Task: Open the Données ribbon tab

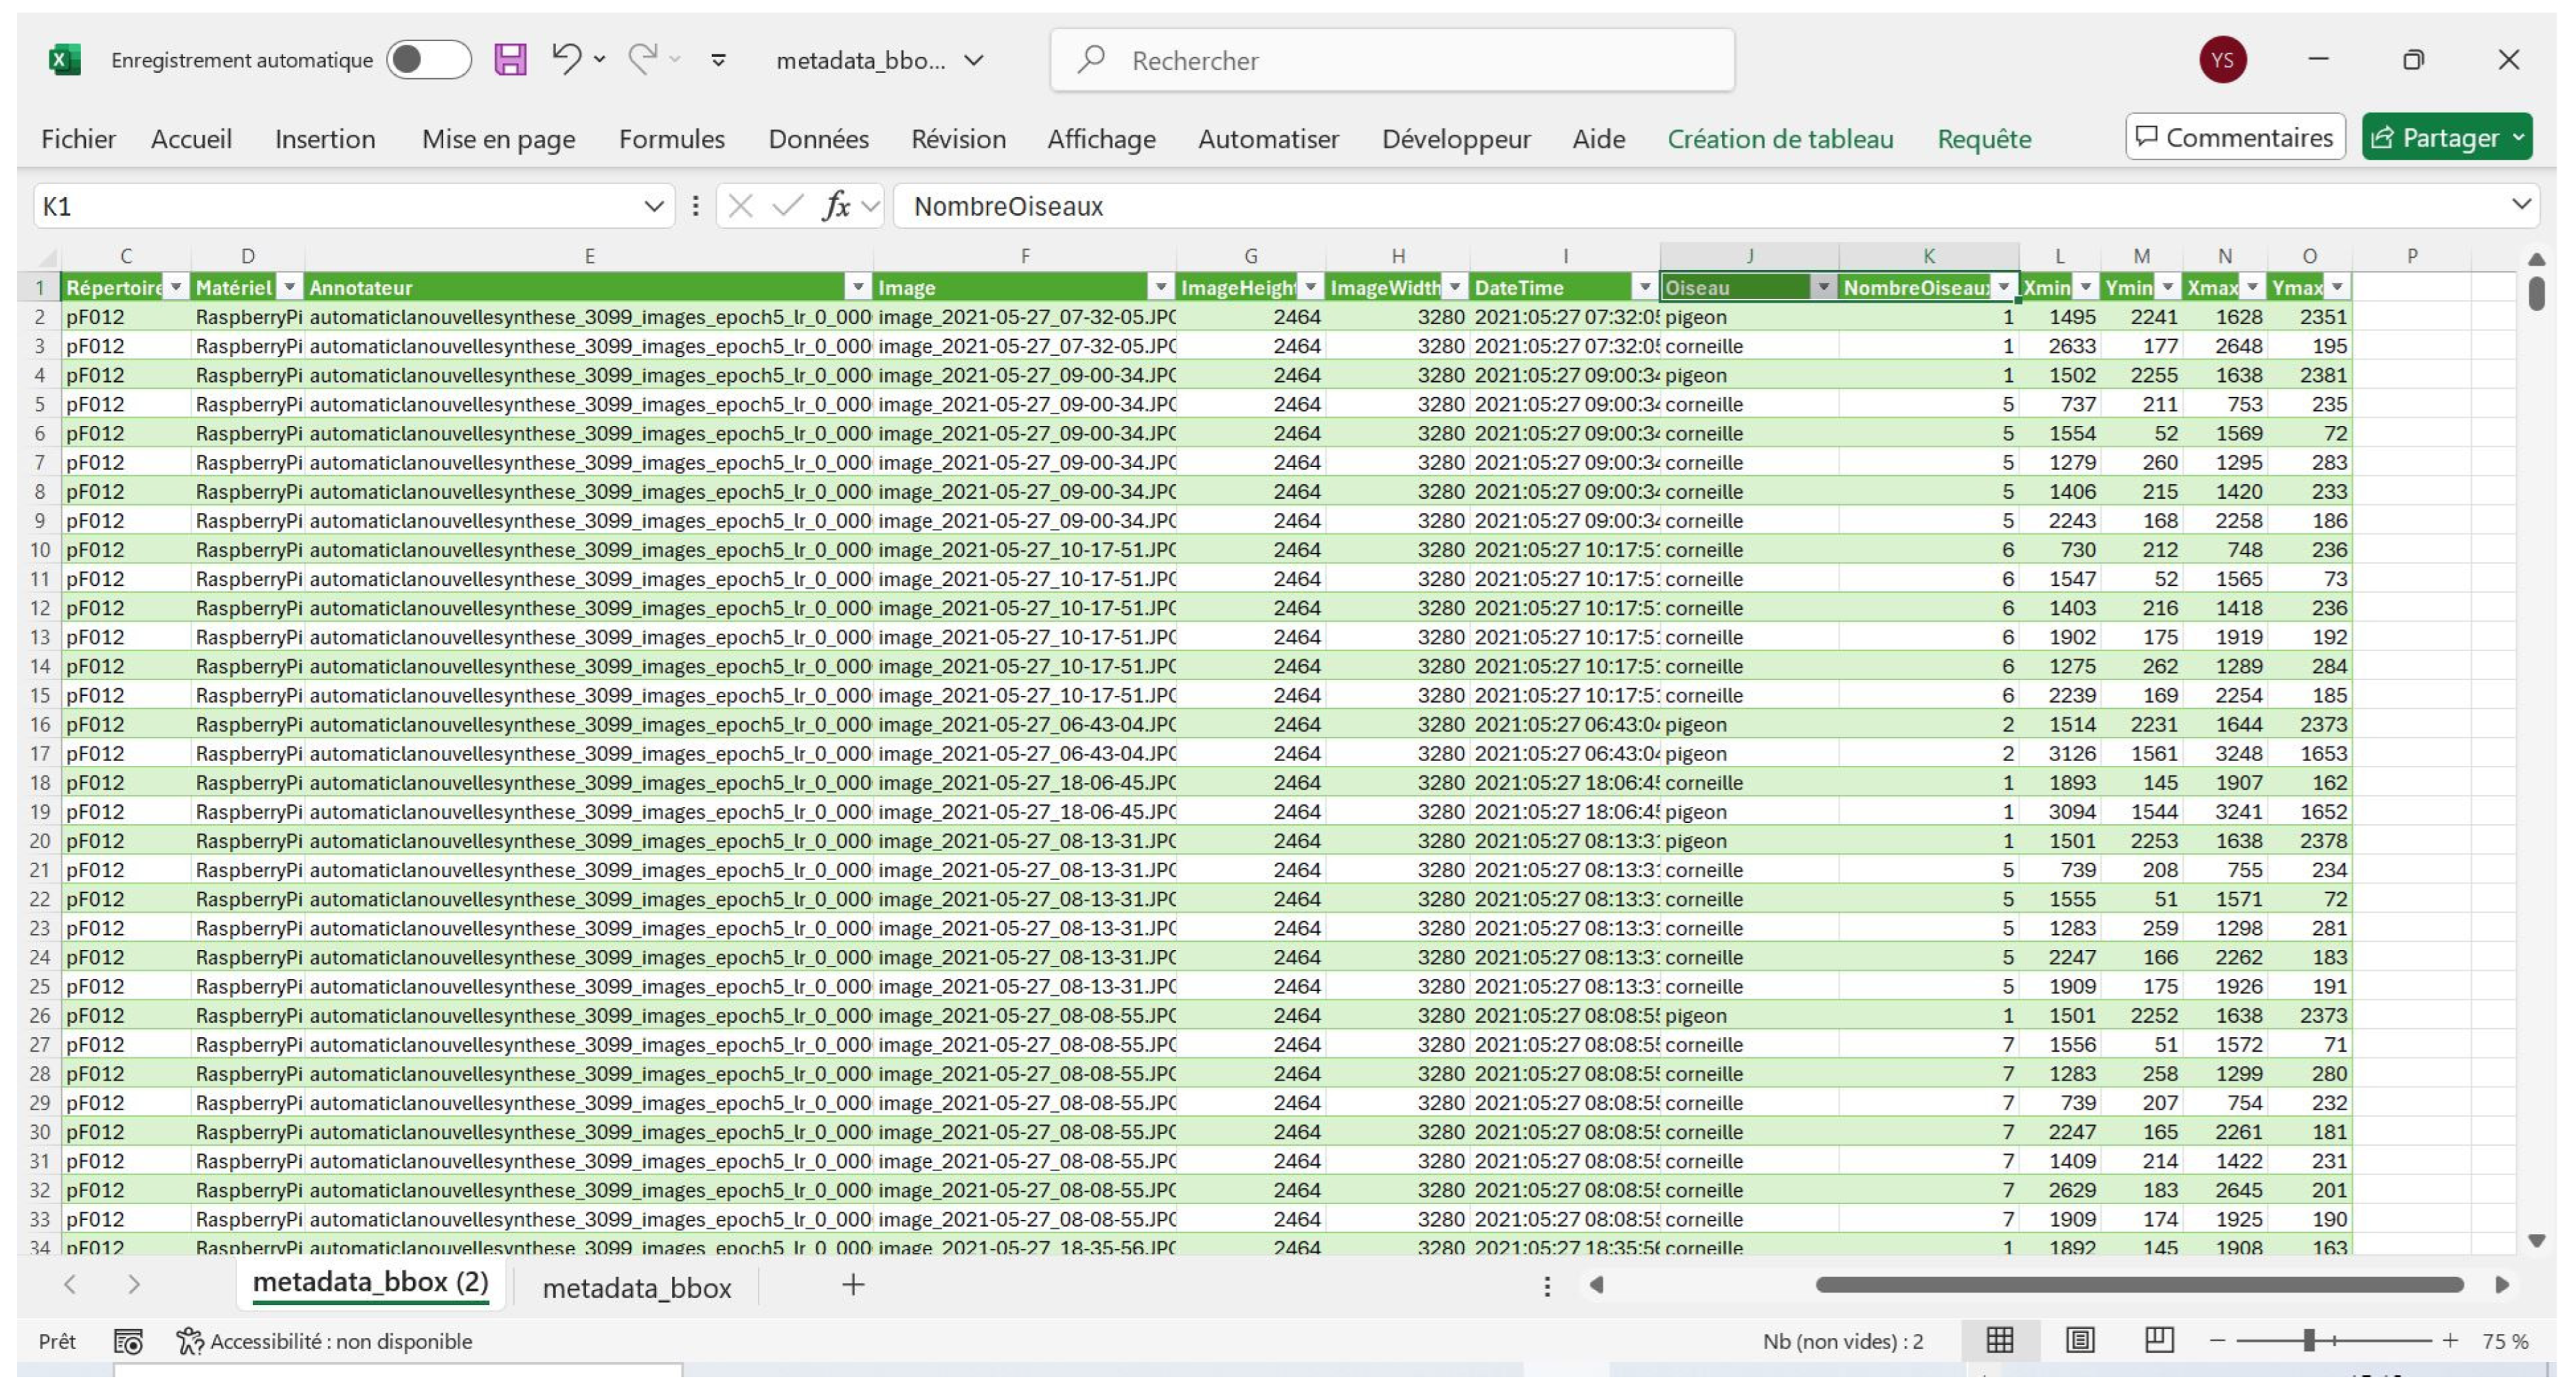Action: tap(818, 139)
